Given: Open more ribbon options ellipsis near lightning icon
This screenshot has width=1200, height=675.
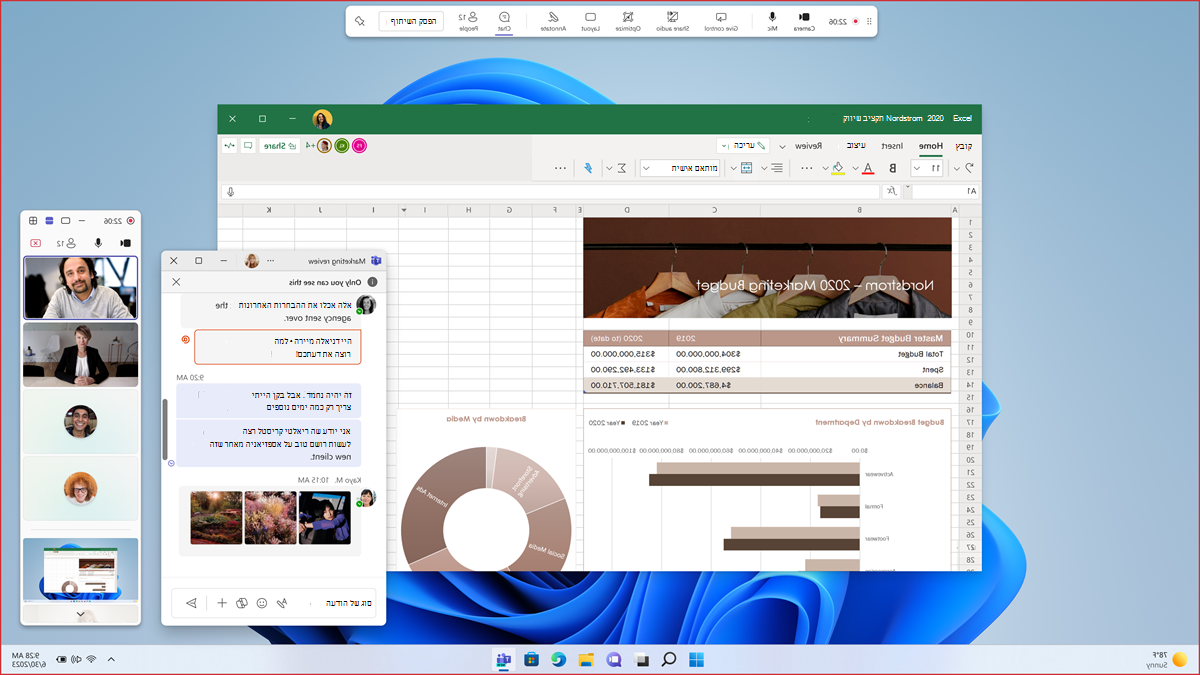Looking at the screenshot, I should (561, 168).
